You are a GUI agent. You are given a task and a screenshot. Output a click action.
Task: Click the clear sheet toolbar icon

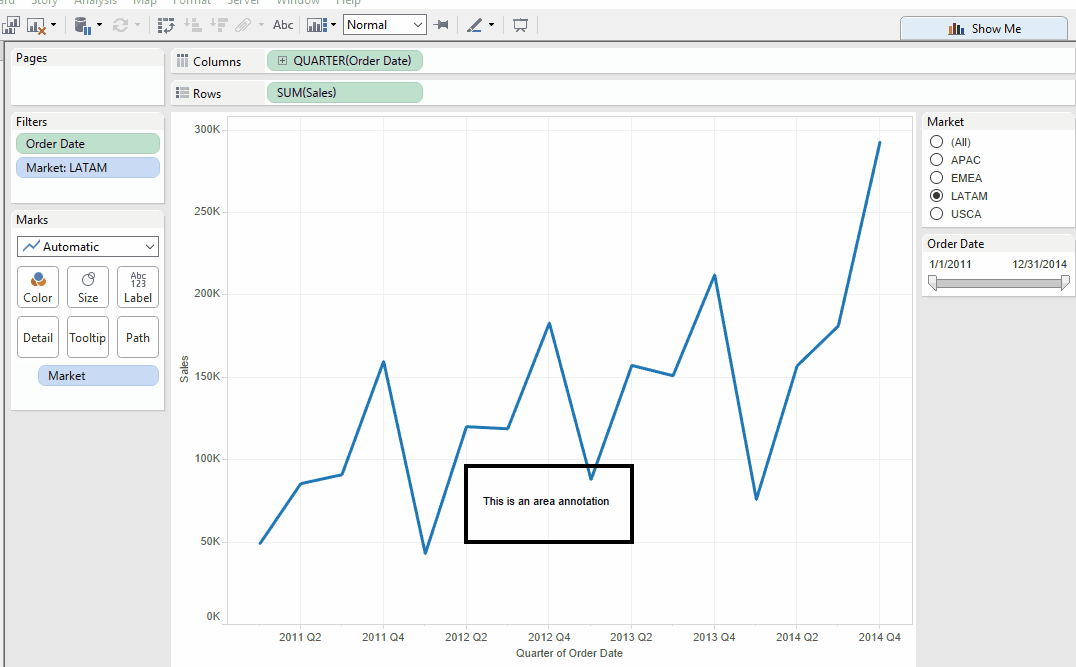[x=36, y=25]
